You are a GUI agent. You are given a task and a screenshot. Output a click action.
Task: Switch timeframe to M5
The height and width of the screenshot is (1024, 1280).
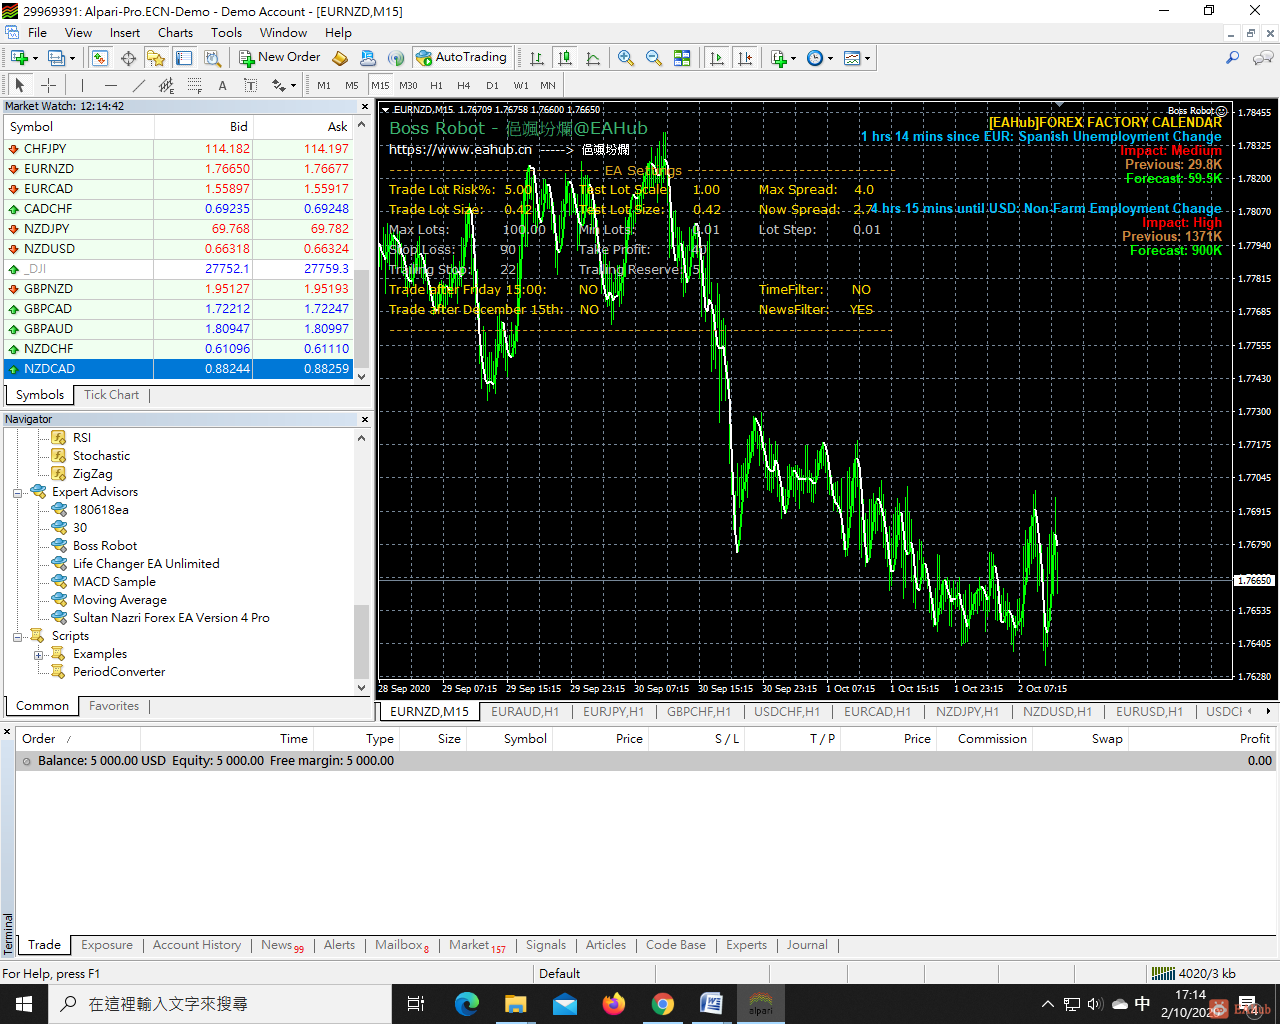pyautogui.click(x=352, y=85)
